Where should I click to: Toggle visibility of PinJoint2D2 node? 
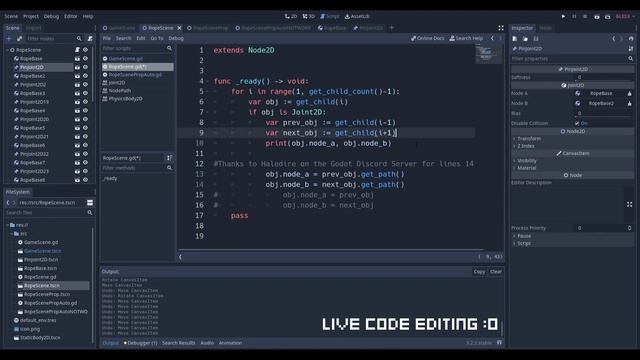click(x=85, y=84)
